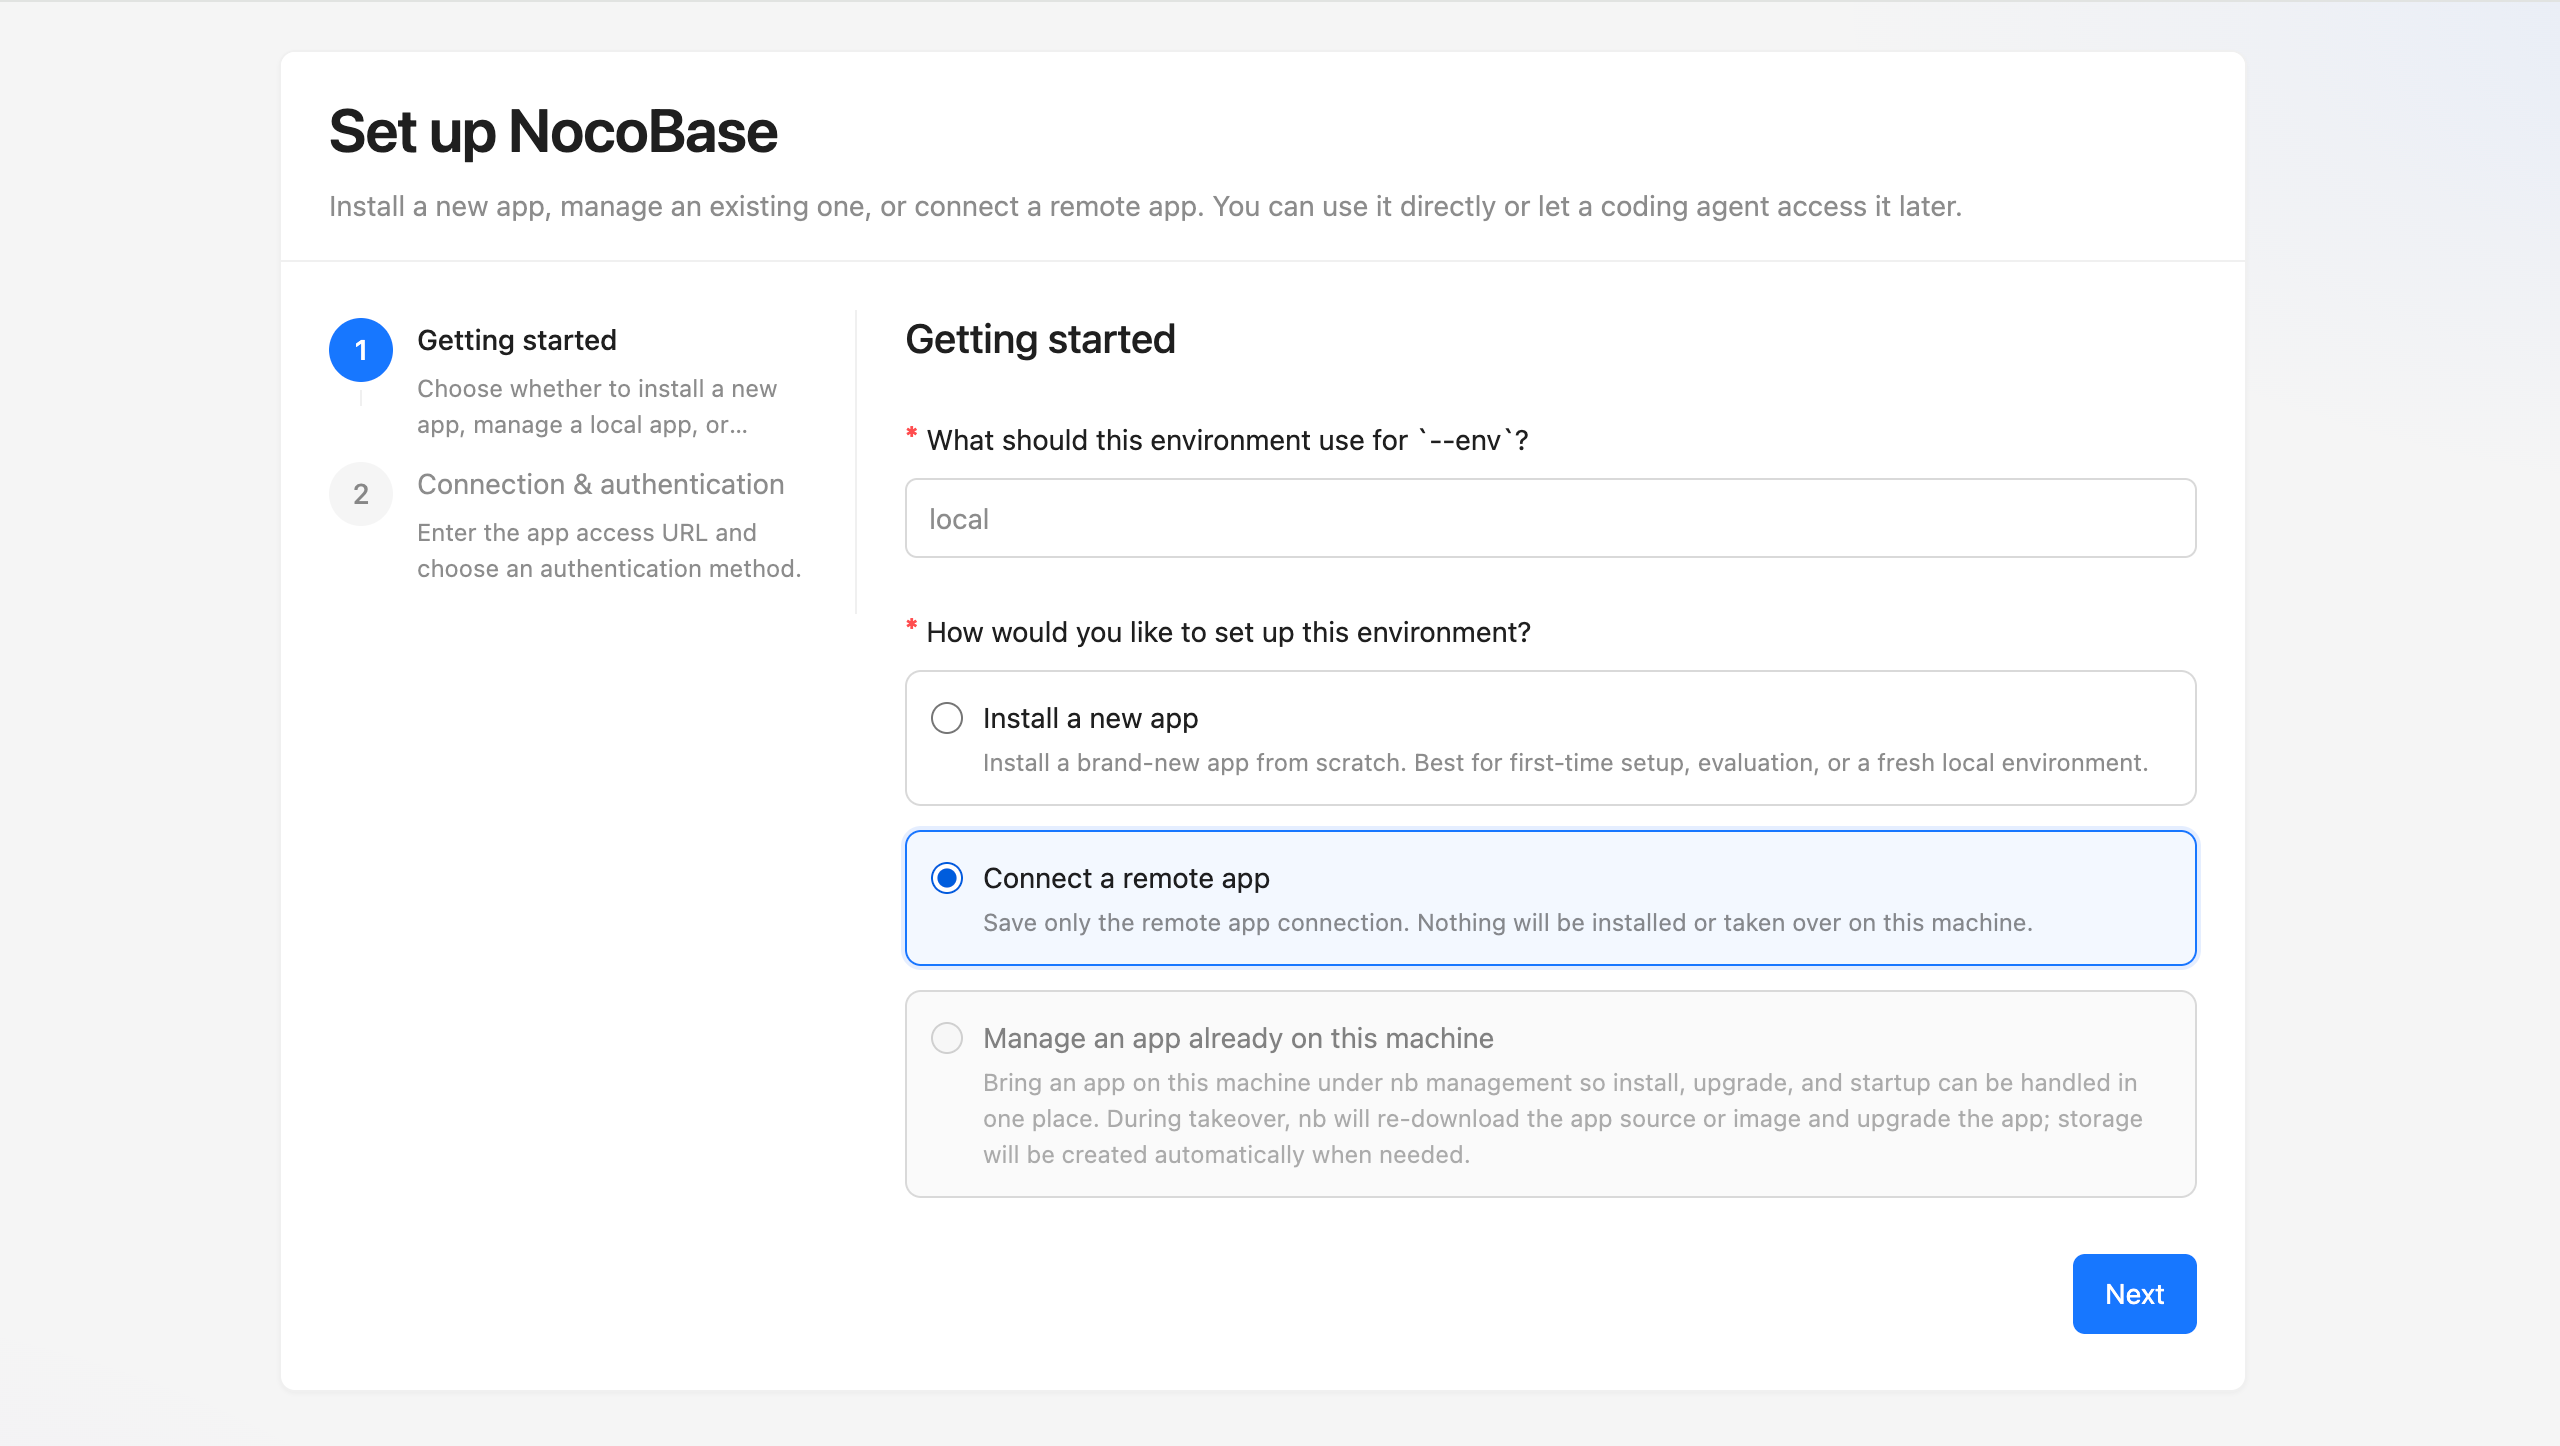
Task: Select the Connect a remote app radio button
Action: tap(947, 878)
